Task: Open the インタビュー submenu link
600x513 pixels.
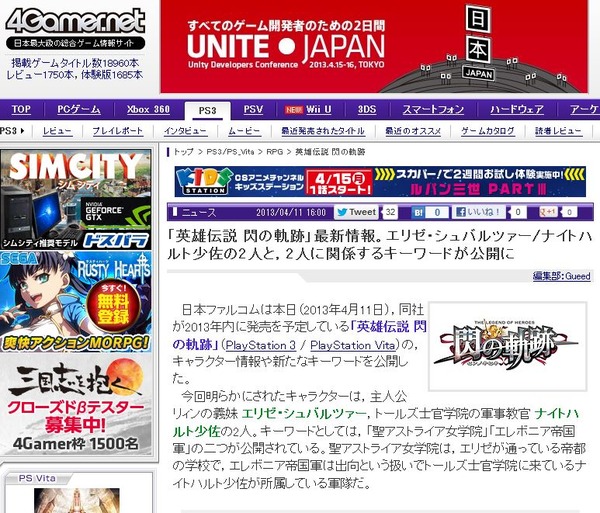Action: click(185, 131)
